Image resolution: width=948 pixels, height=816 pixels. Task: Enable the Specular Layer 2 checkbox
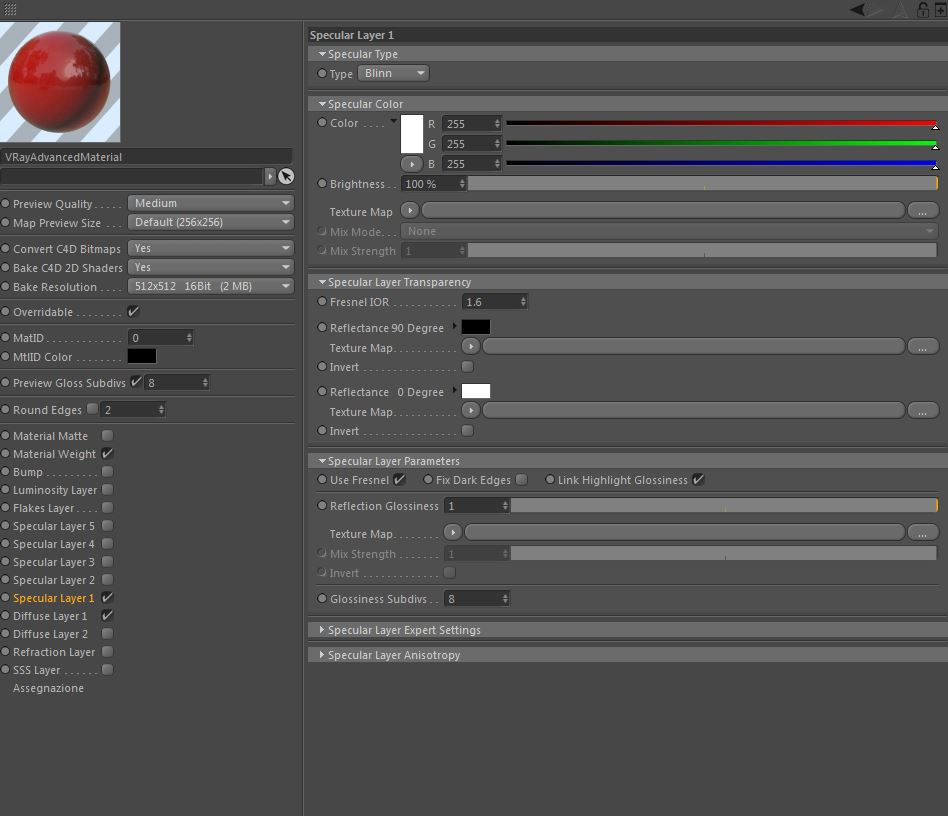pyautogui.click(x=108, y=580)
